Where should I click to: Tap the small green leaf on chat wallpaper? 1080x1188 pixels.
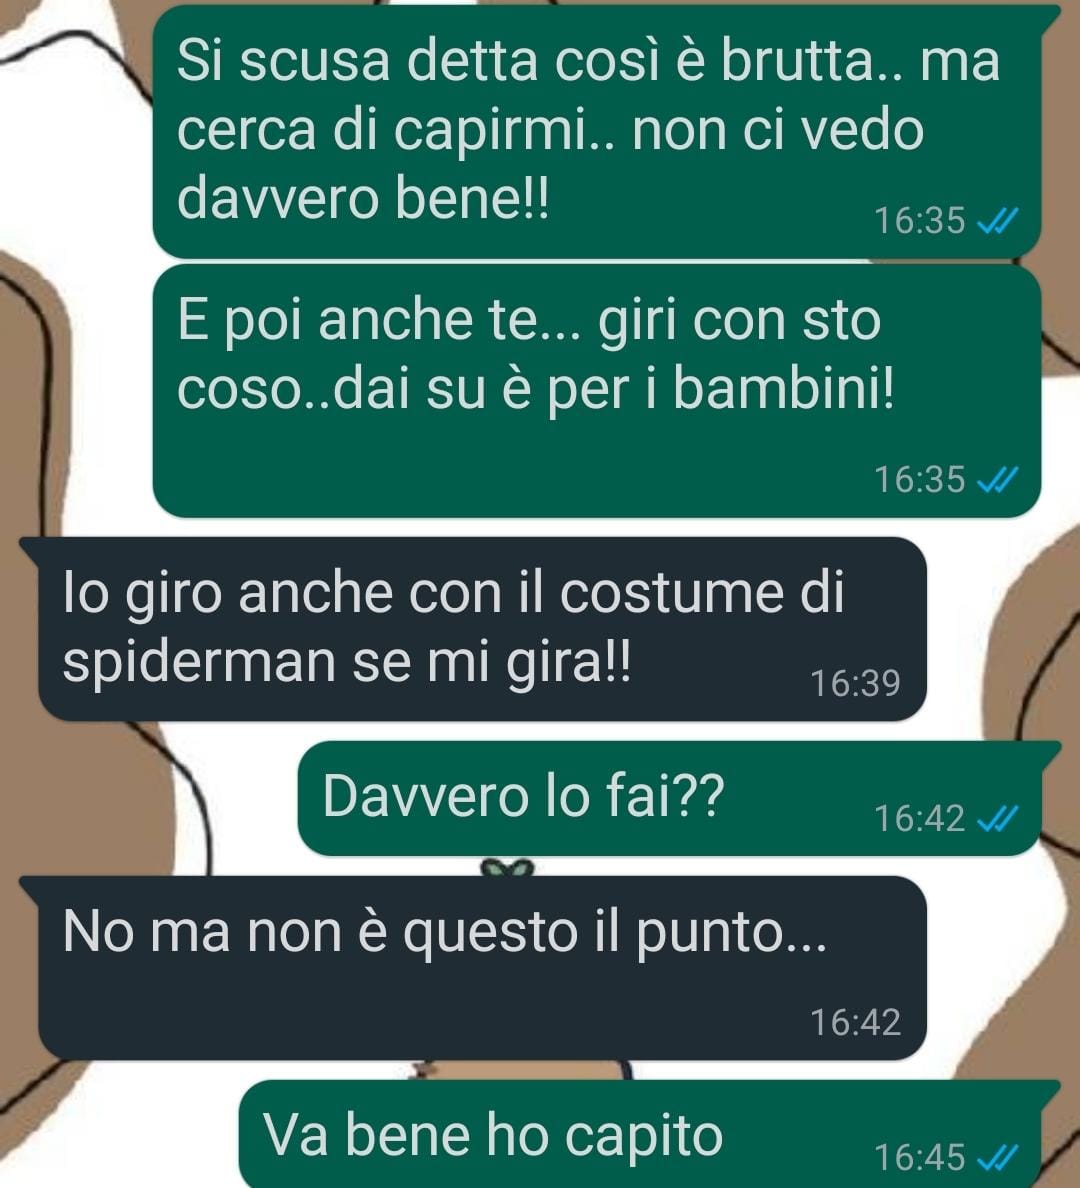coord(509,868)
